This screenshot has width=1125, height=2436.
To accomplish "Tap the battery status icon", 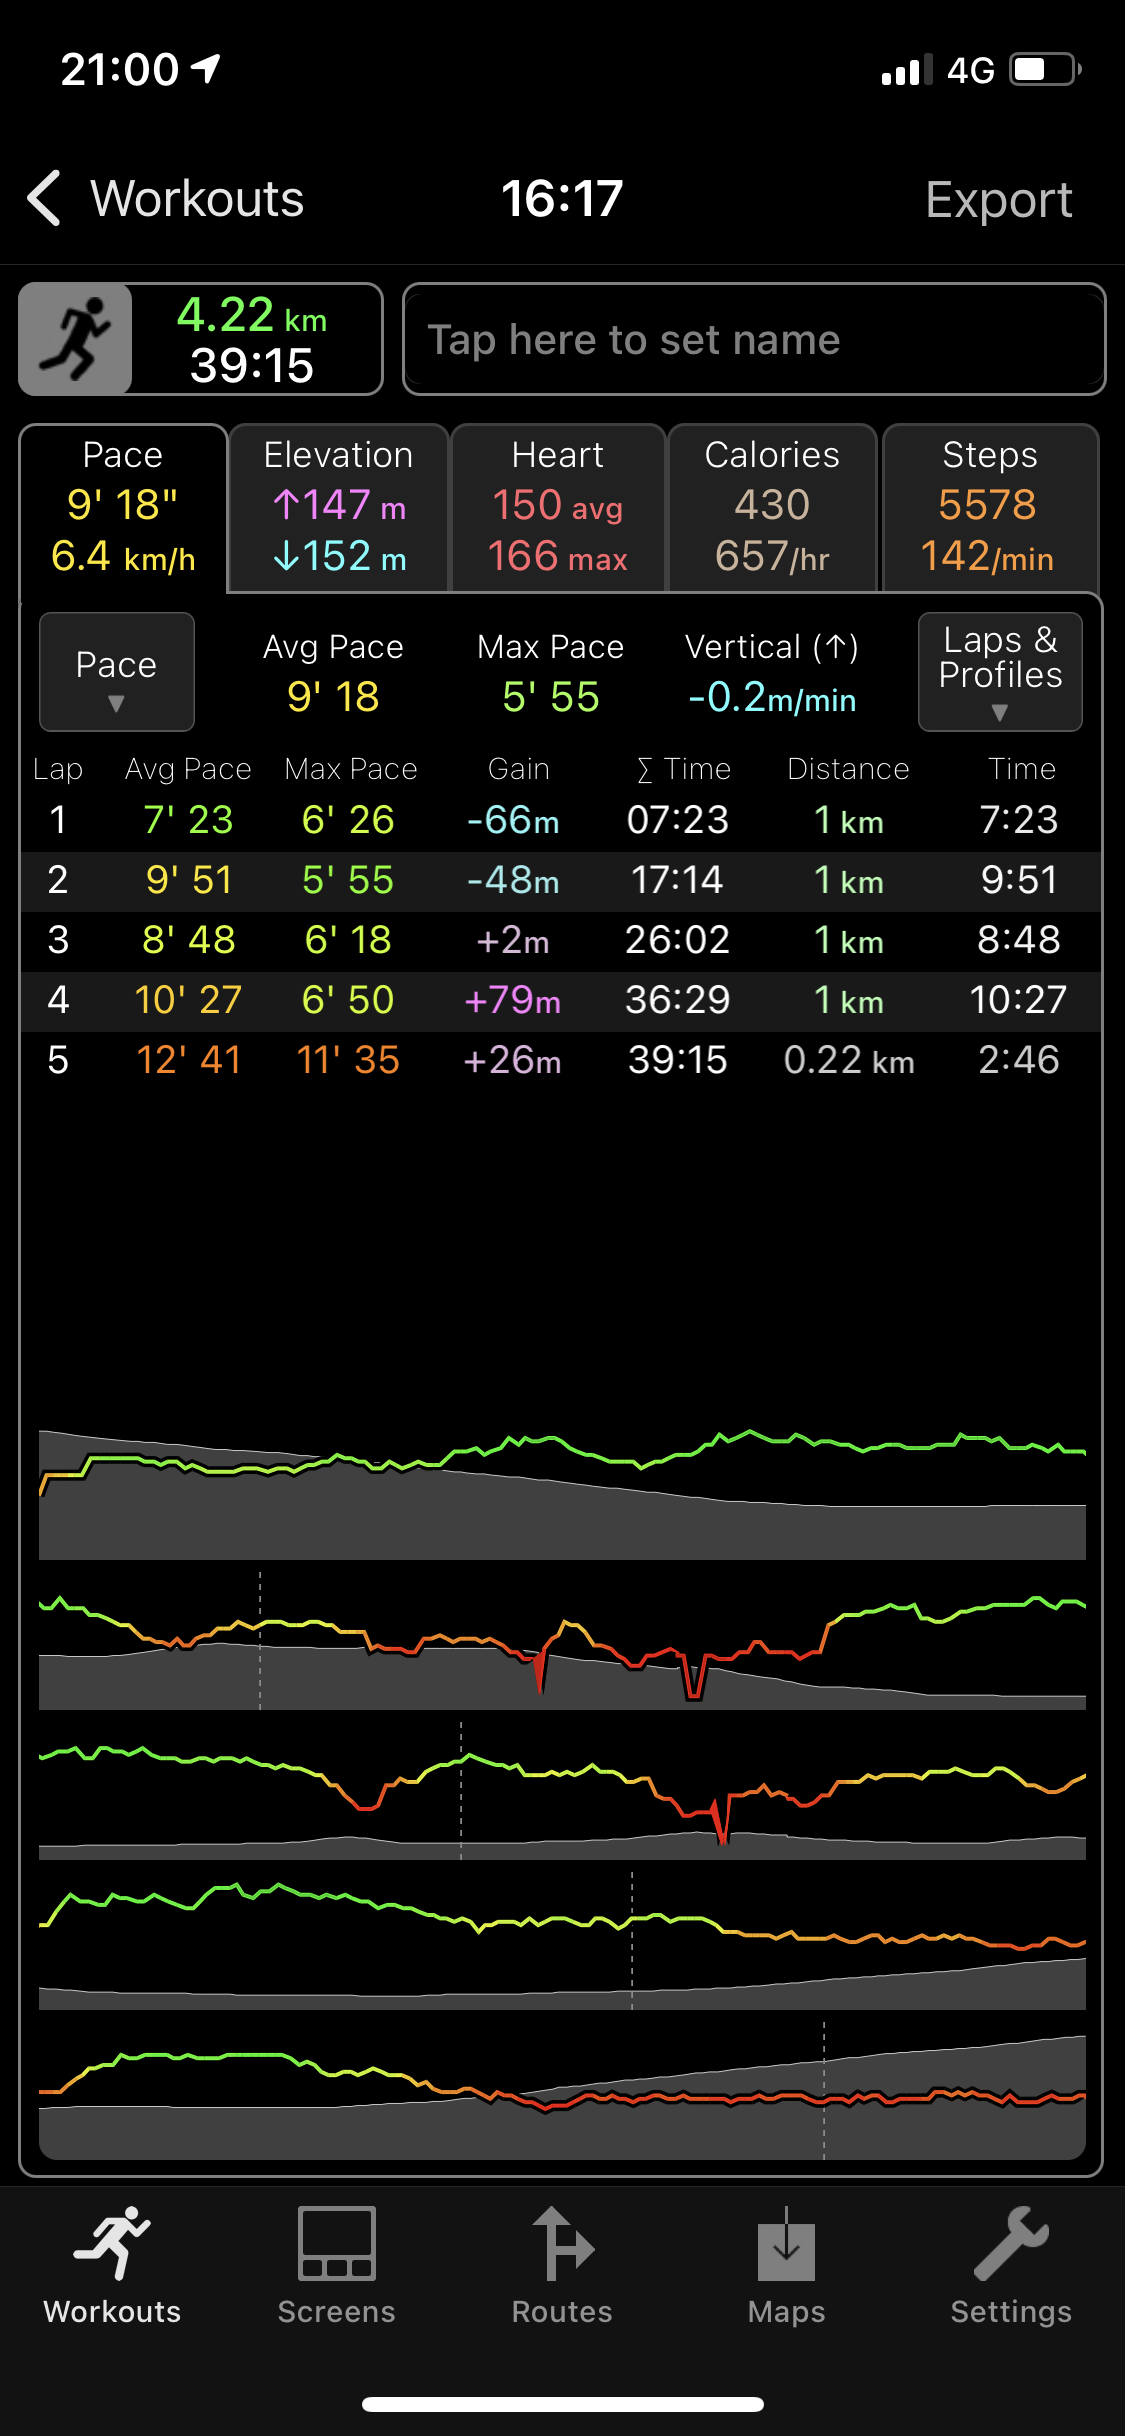I will point(1045,70).
